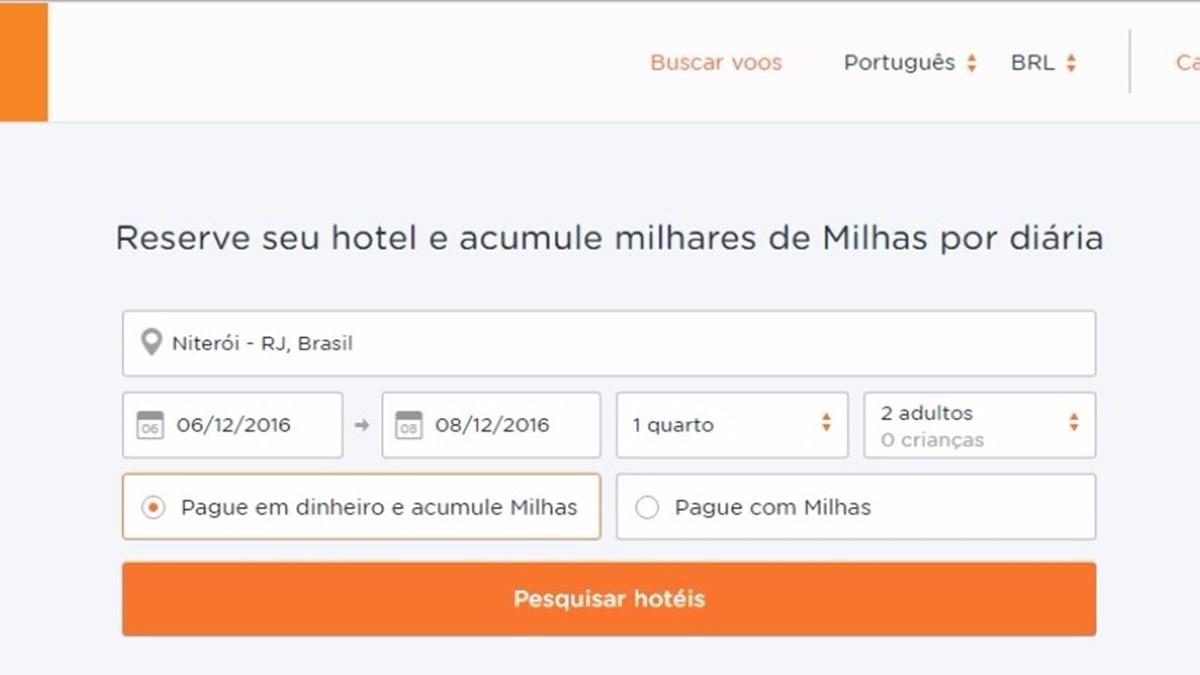Click the BRL currency selector arrows
The height and width of the screenshot is (675, 1200).
point(1070,63)
